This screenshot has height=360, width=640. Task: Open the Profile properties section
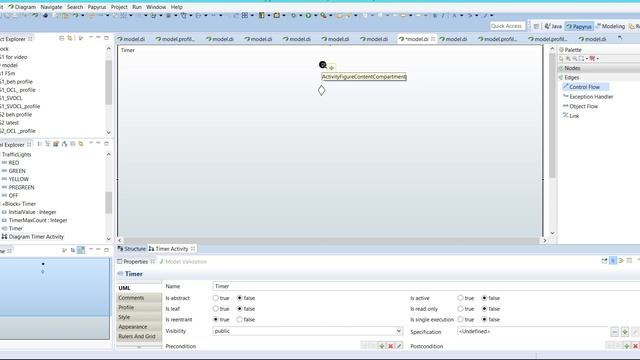pos(139,307)
